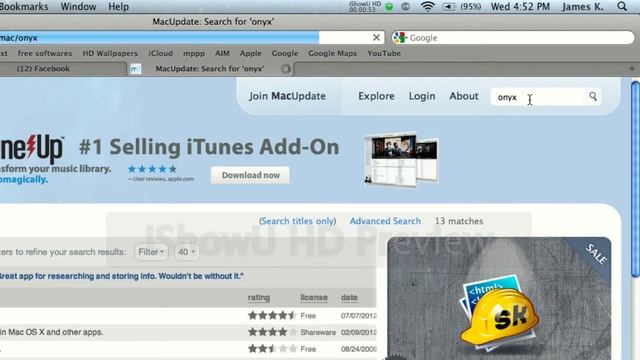Sort results by rating column
Viewport: 640px width, 360px height.
point(259,298)
